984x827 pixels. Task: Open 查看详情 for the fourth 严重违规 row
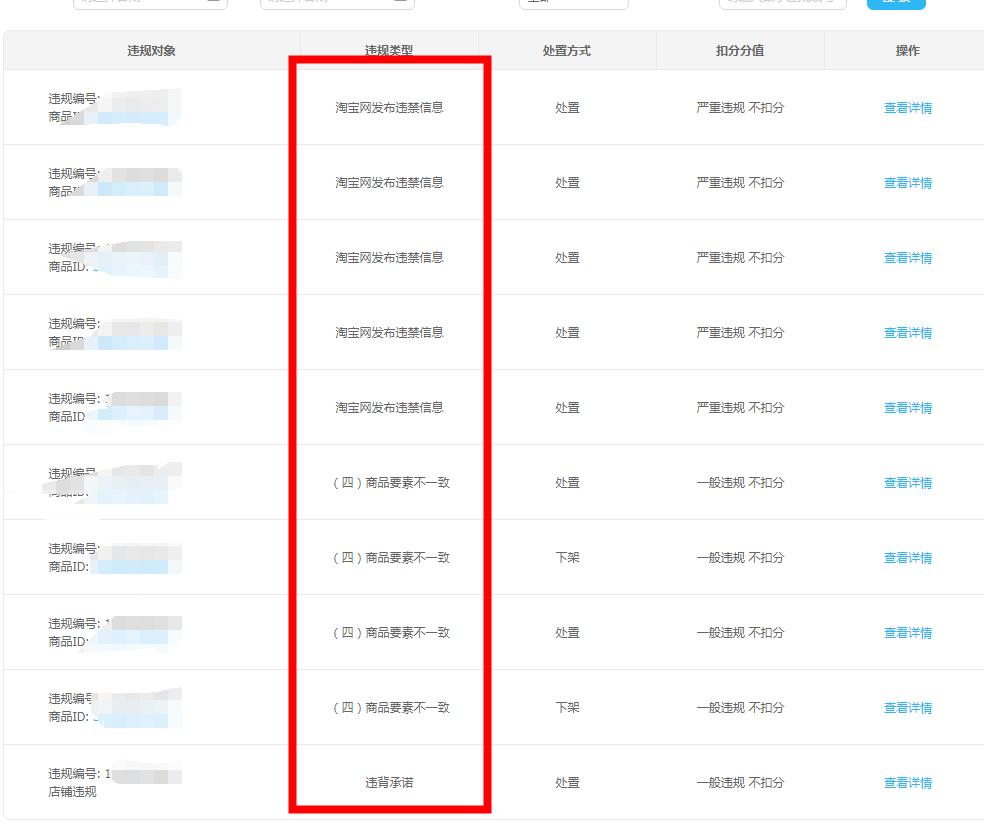tap(907, 332)
